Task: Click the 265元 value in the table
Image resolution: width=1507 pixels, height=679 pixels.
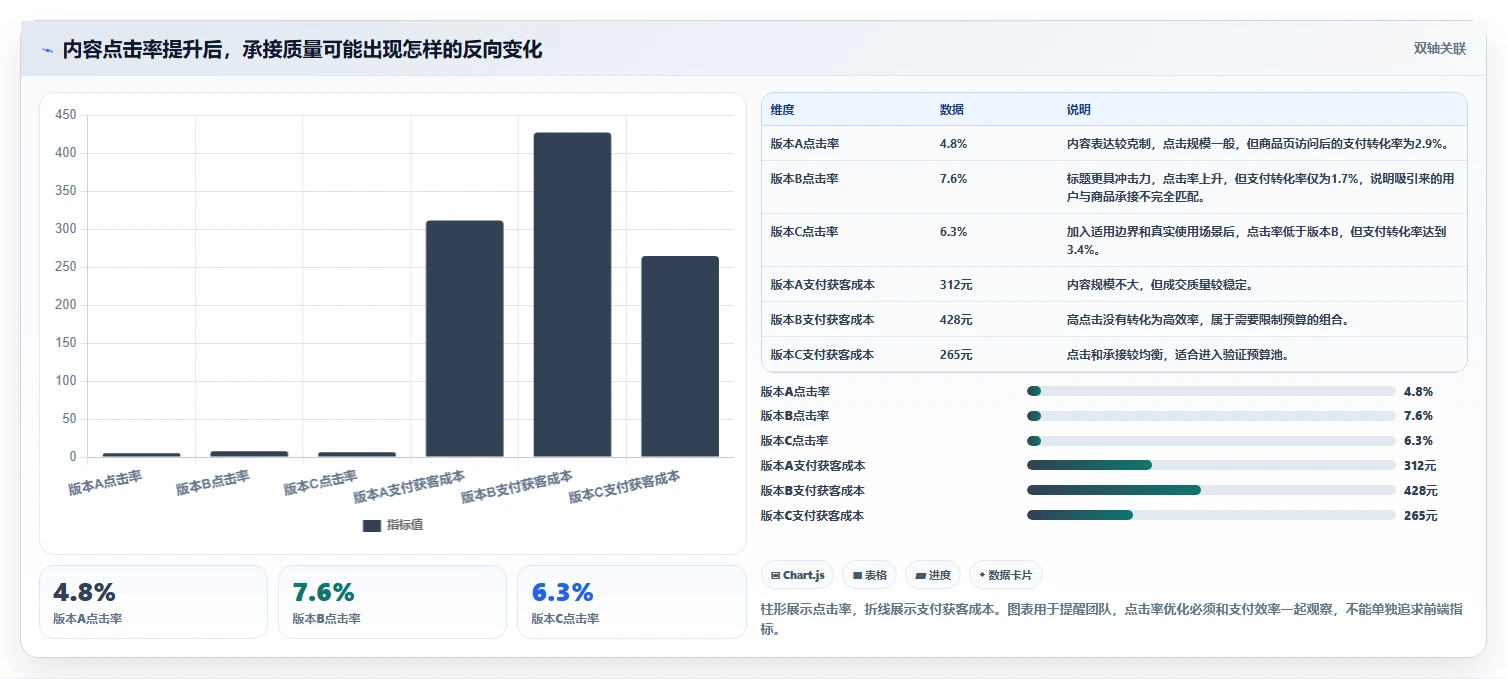Action: (956, 355)
